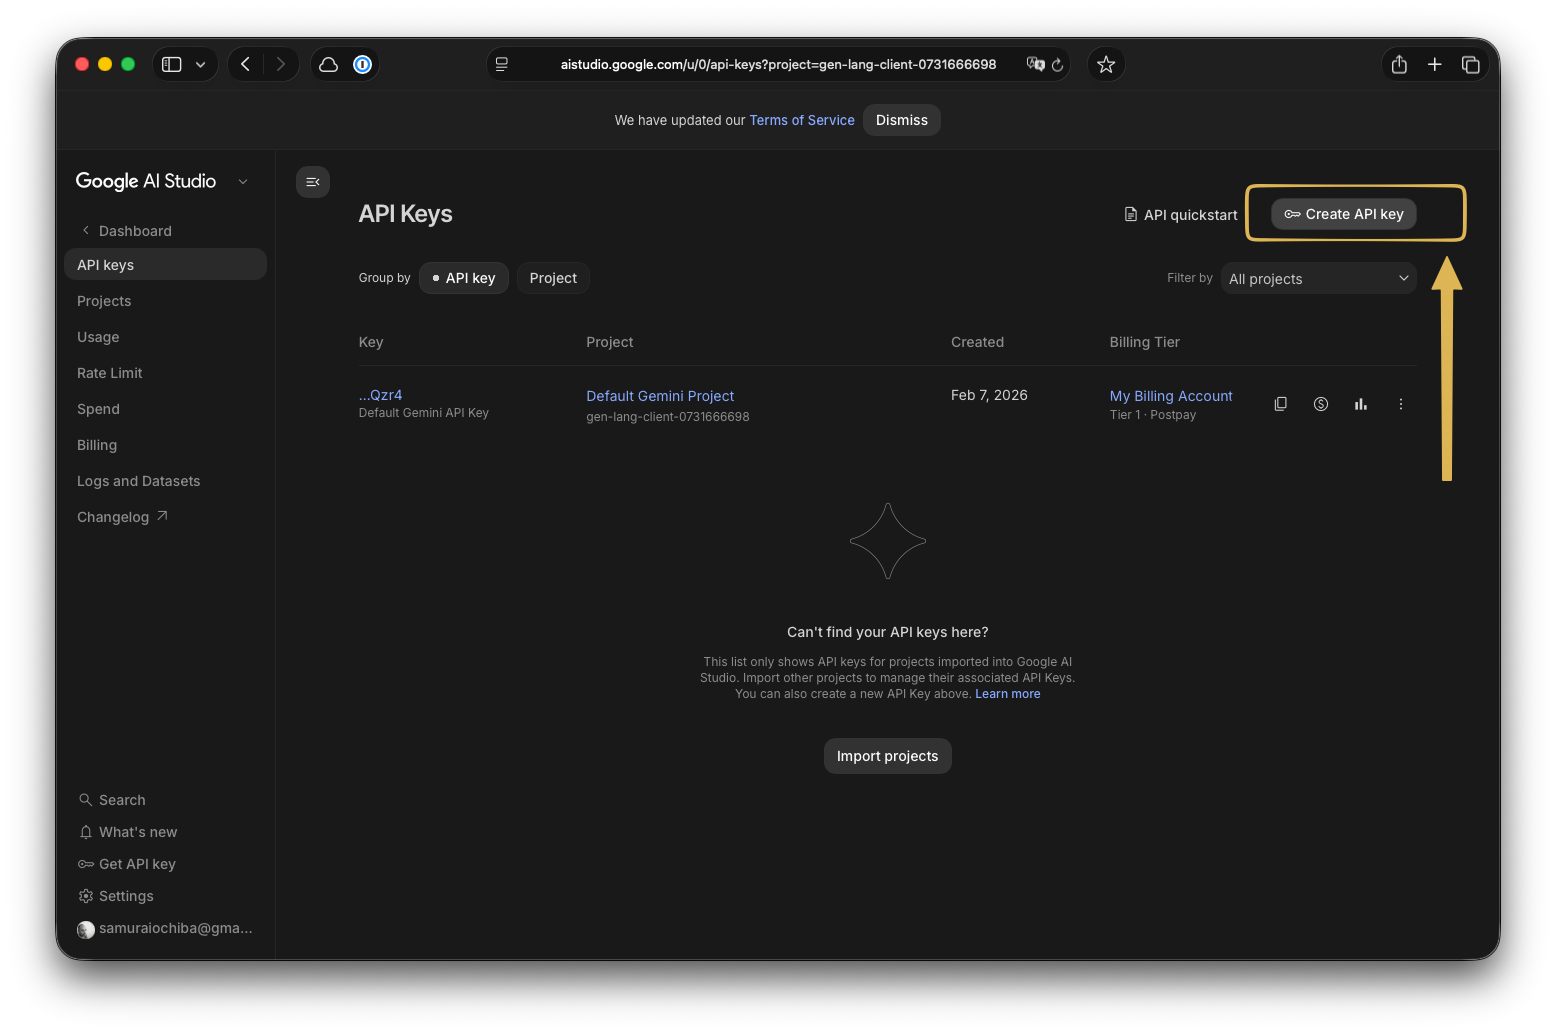This screenshot has width=1556, height=1034.
Task: Collapse the sidebar with the toggle icon
Action: tap(313, 182)
